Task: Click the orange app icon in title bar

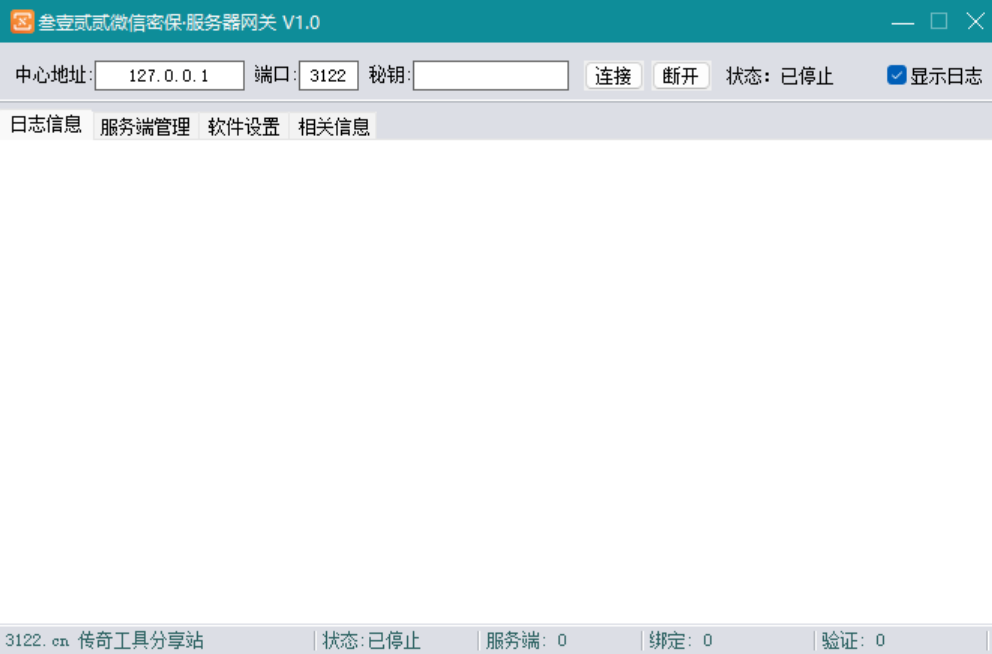Action: point(22,22)
